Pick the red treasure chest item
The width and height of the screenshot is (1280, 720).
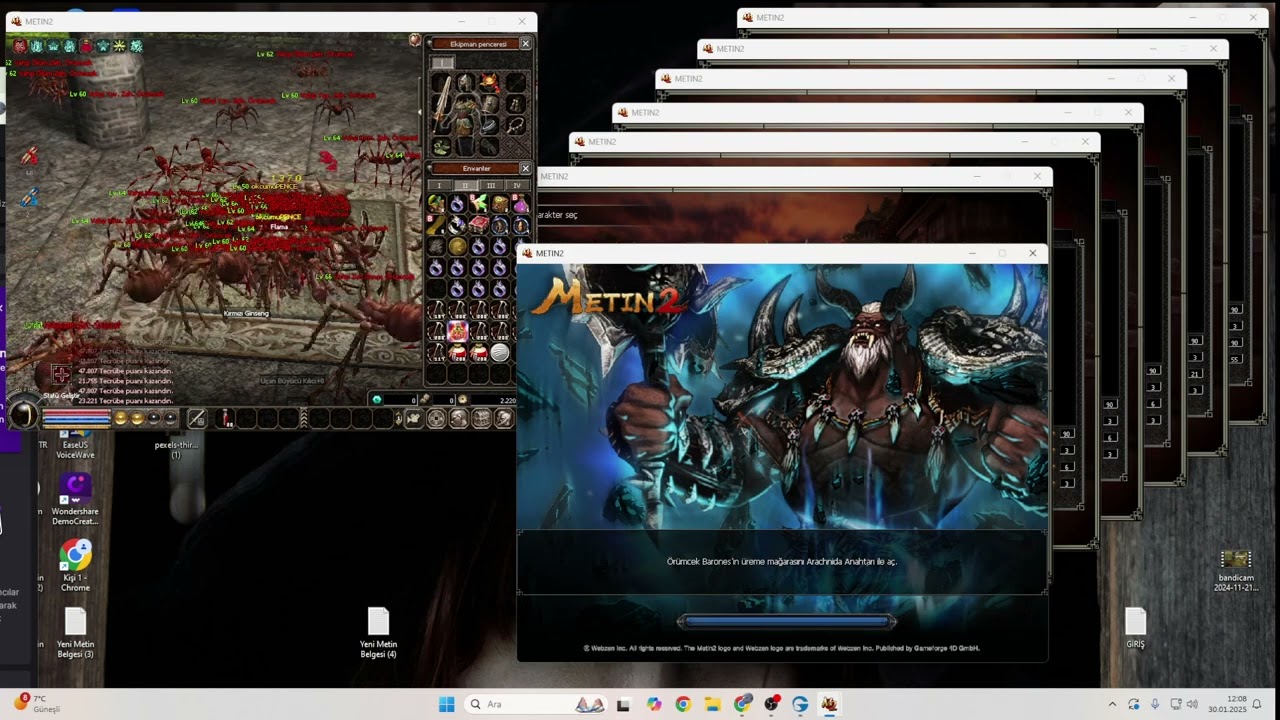pyautogui.click(x=477, y=223)
